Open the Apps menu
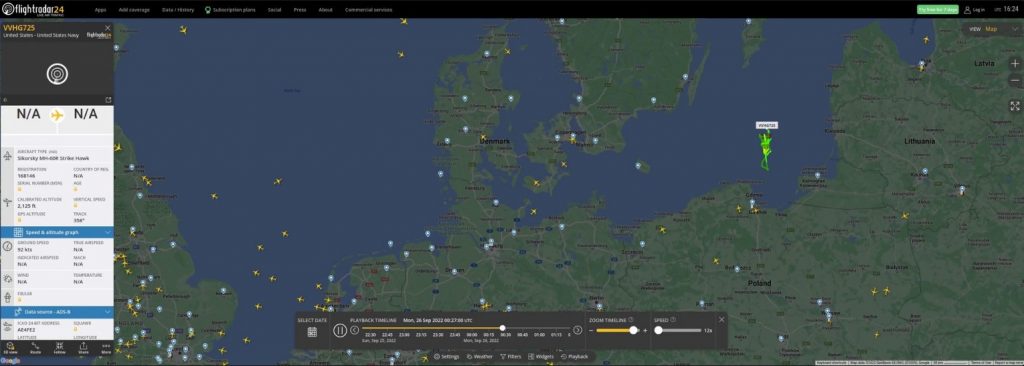 pyautogui.click(x=100, y=10)
